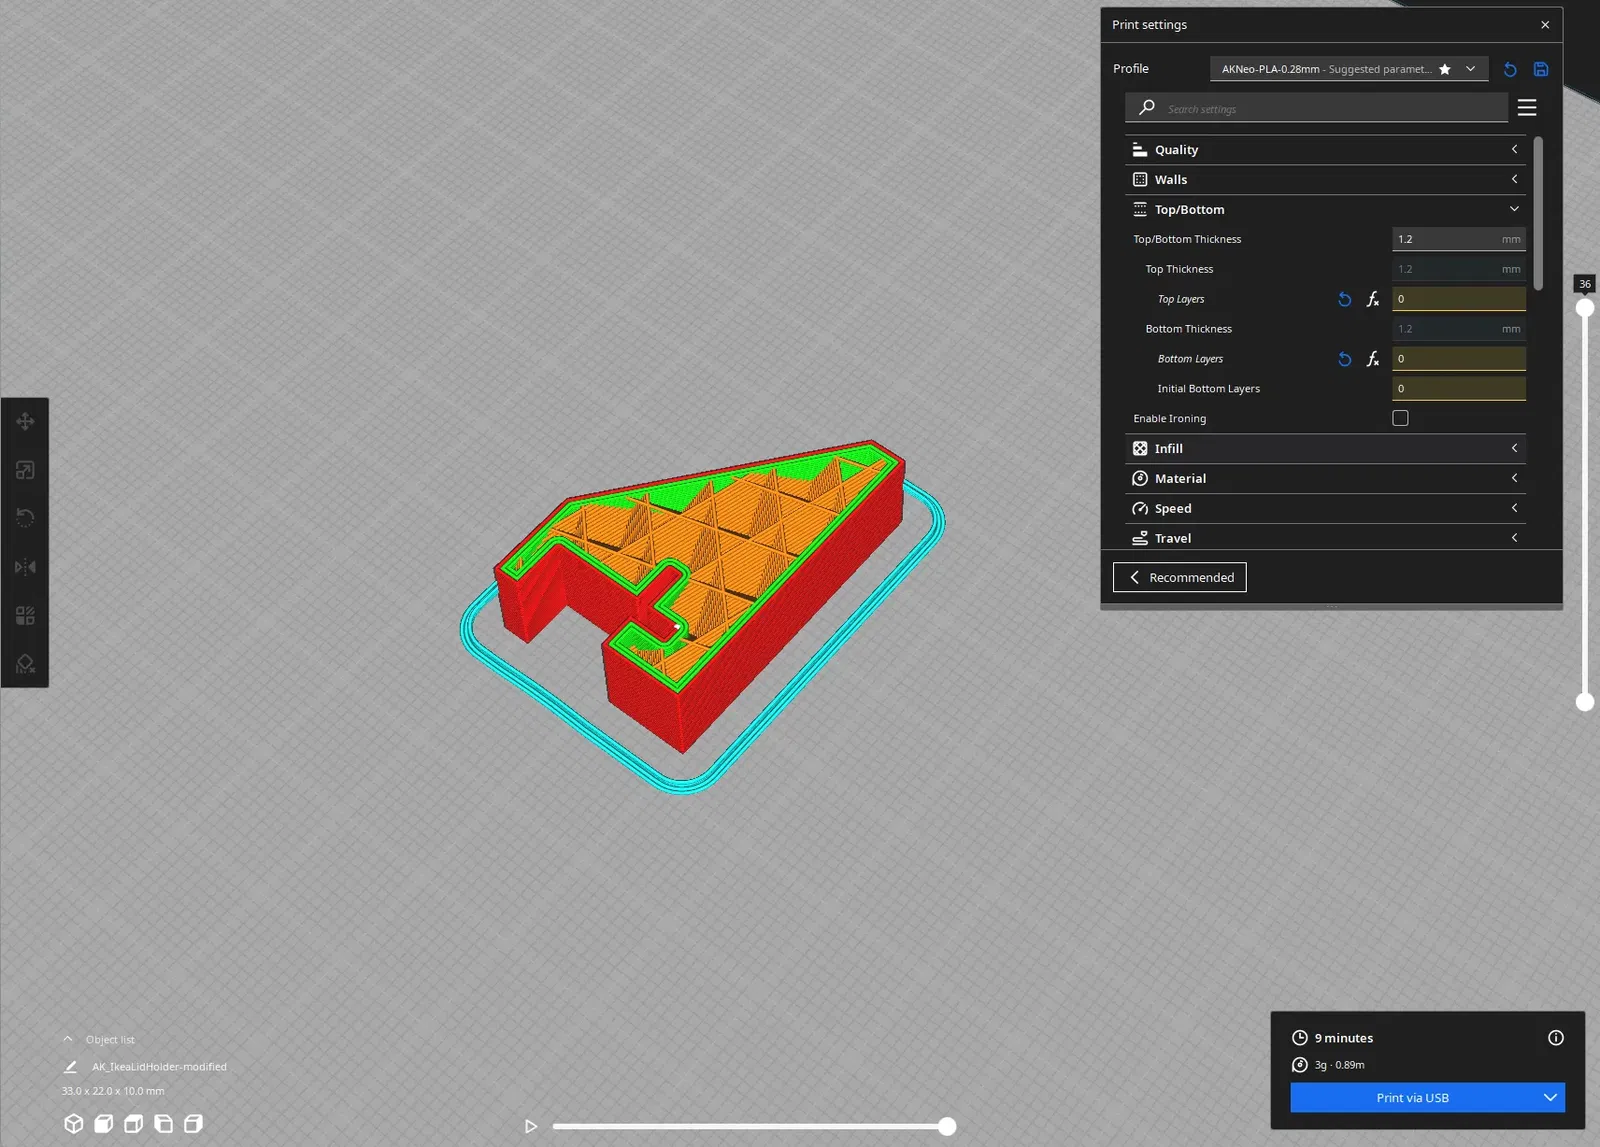This screenshot has height=1147, width=1600.
Task: Edit the Initial Bottom Layers value field
Action: [x=1459, y=388]
